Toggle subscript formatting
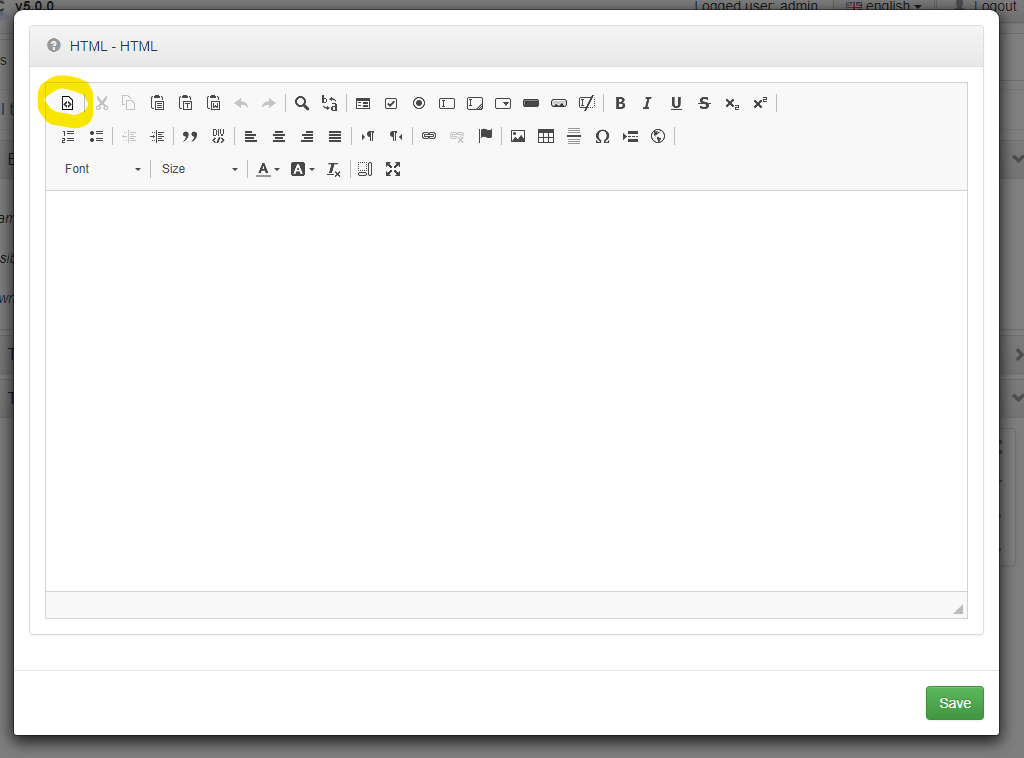Screen dimensions: 1024x758 tap(732, 103)
